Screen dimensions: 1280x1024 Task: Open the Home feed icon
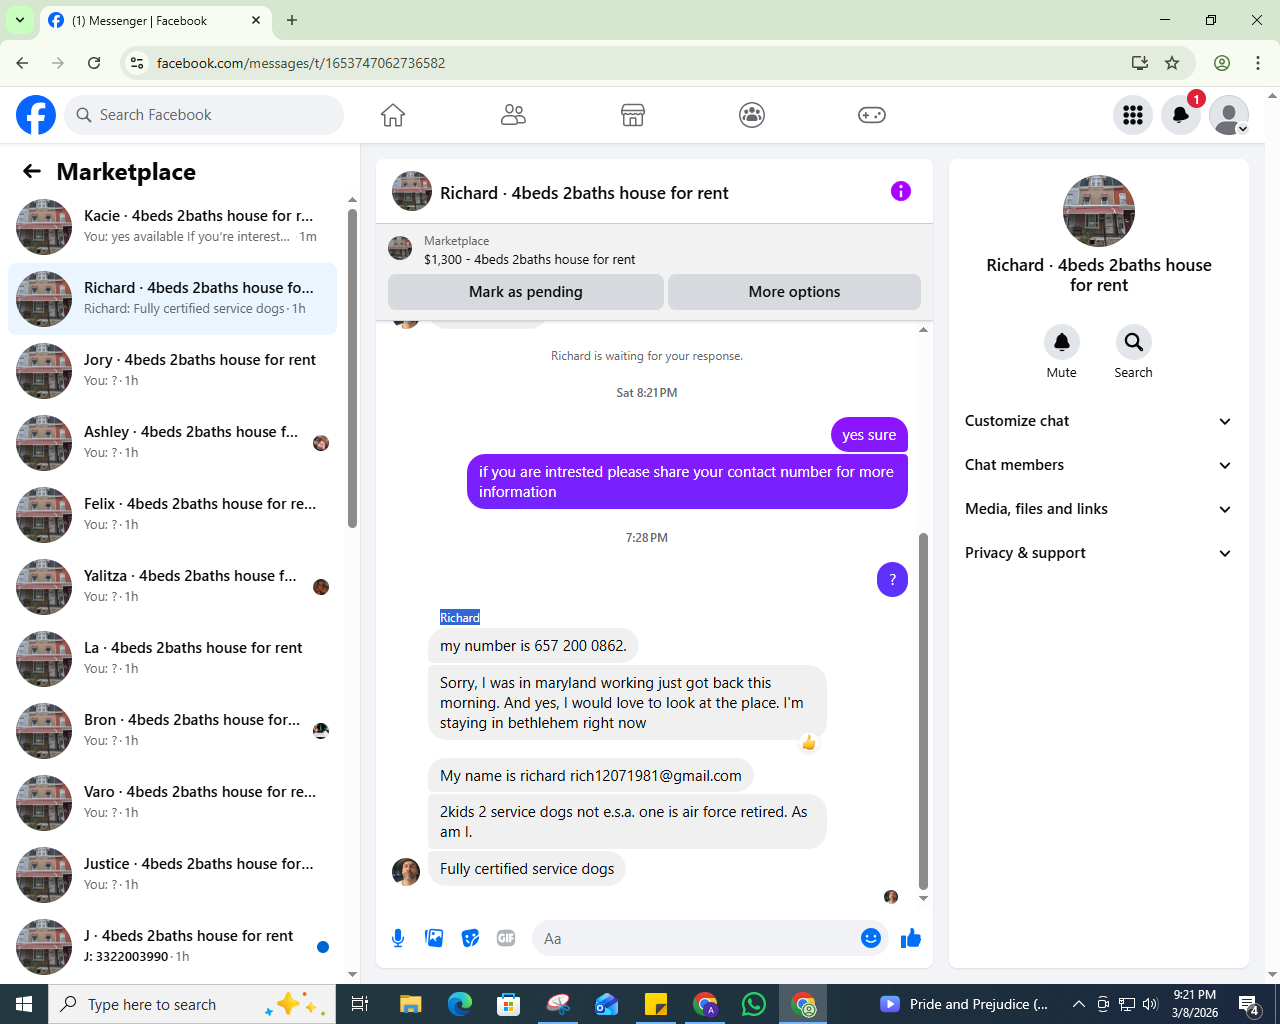pos(393,115)
